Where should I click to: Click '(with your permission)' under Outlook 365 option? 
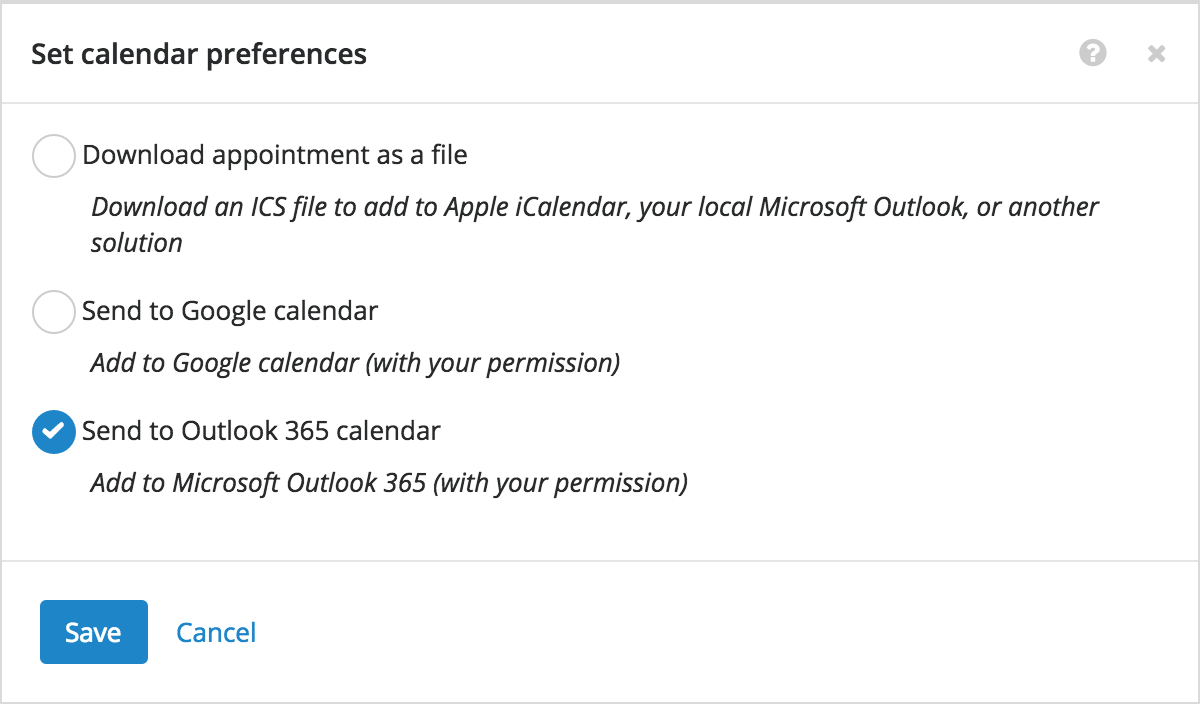(561, 482)
